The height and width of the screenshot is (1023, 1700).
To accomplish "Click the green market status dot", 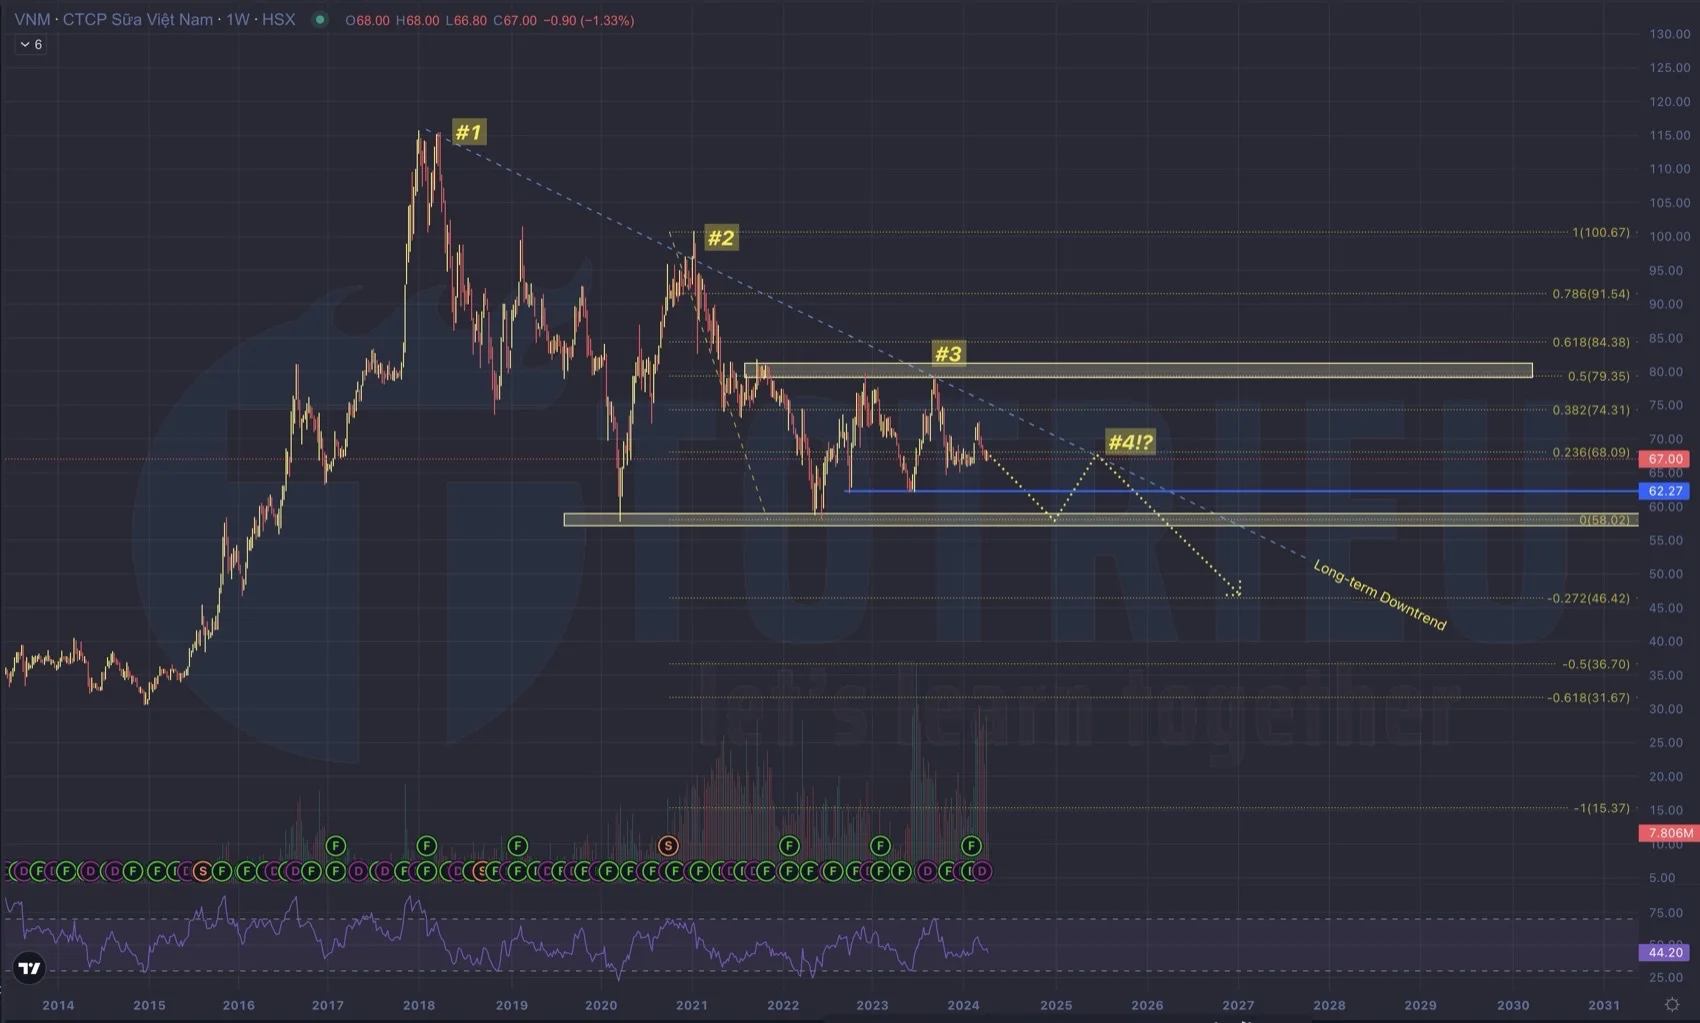I will pos(320,20).
